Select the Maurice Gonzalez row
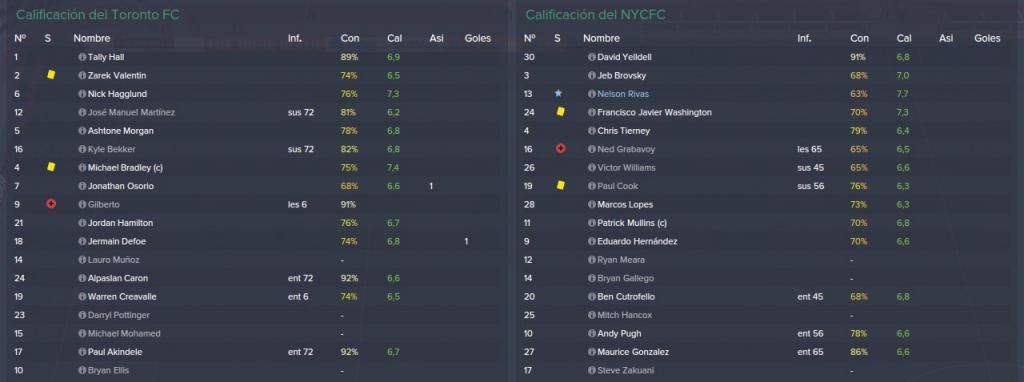The image size is (1024, 382). (767, 352)
